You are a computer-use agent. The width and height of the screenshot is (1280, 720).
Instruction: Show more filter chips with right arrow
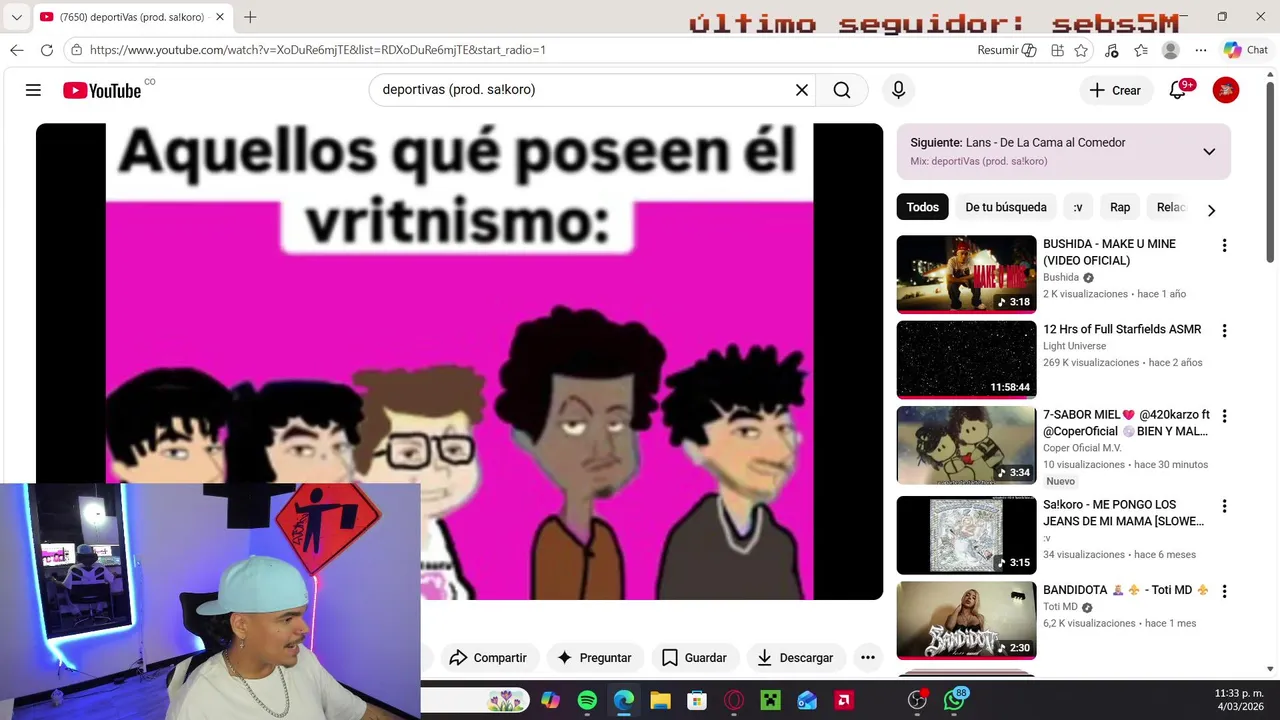(1211, 210)
